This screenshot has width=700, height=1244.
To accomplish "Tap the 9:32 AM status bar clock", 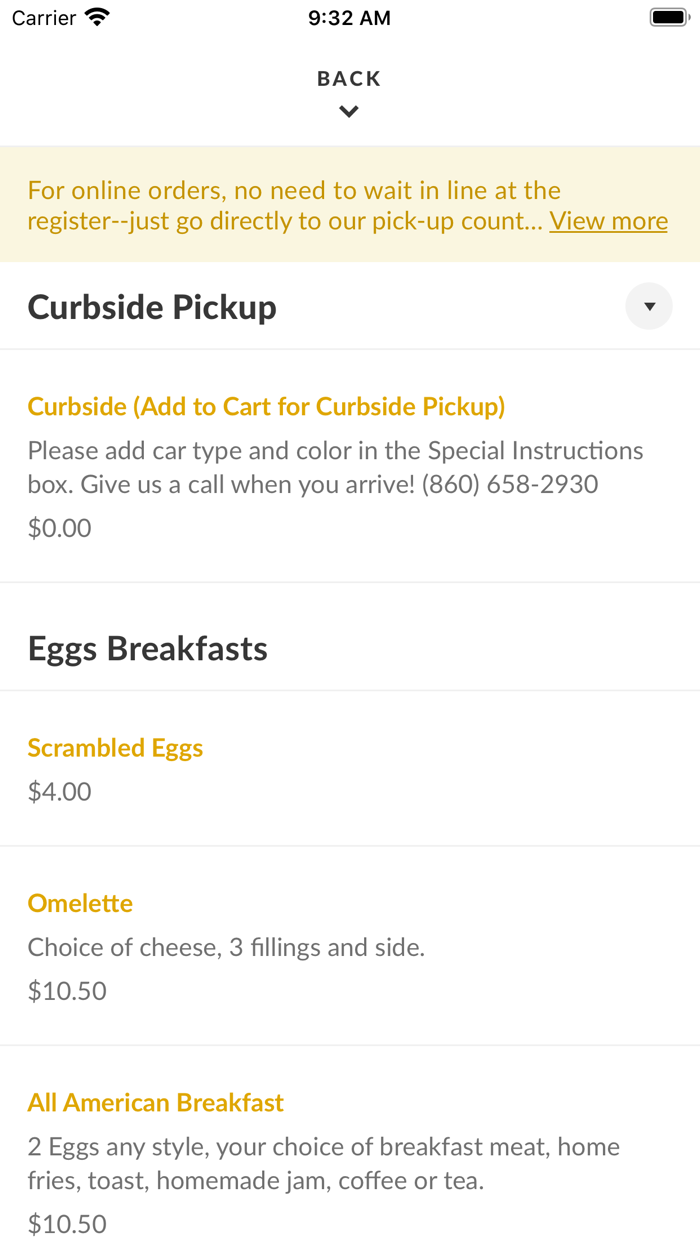I will tap(349, 18).
